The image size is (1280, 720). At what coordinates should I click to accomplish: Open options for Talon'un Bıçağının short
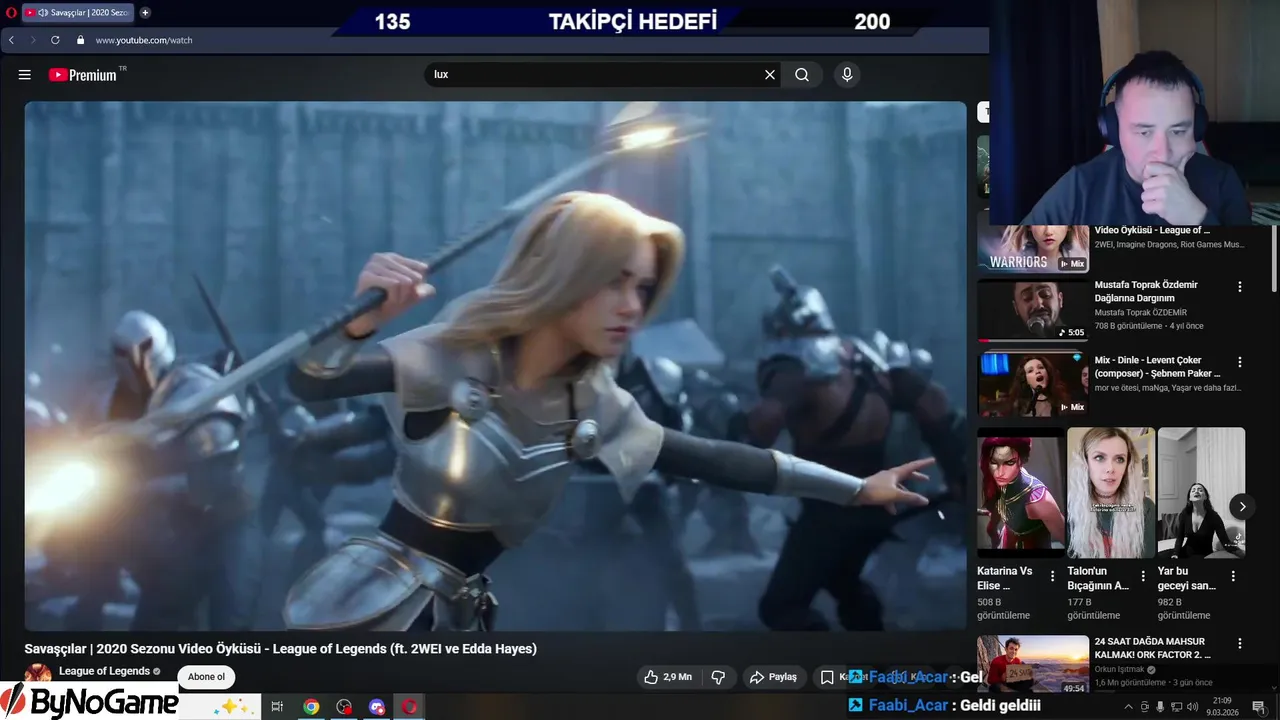pyautogui.click(x=1143, y=576)
